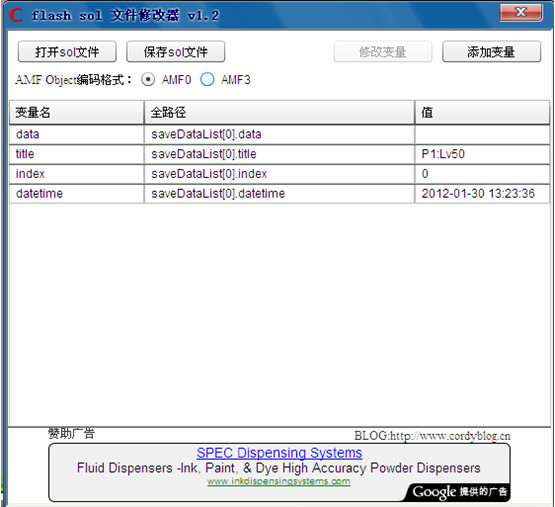The height and width of the screenshot is (507, 555).
Task: Select the datetime variable row
Action: point(279,194)
